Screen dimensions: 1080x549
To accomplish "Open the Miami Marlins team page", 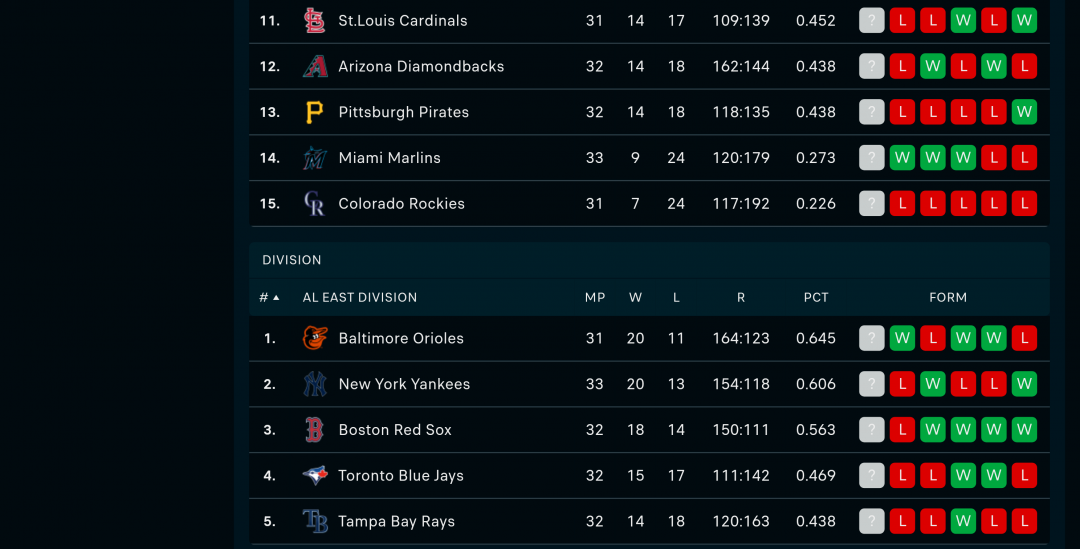I will [x=389, y=158].
